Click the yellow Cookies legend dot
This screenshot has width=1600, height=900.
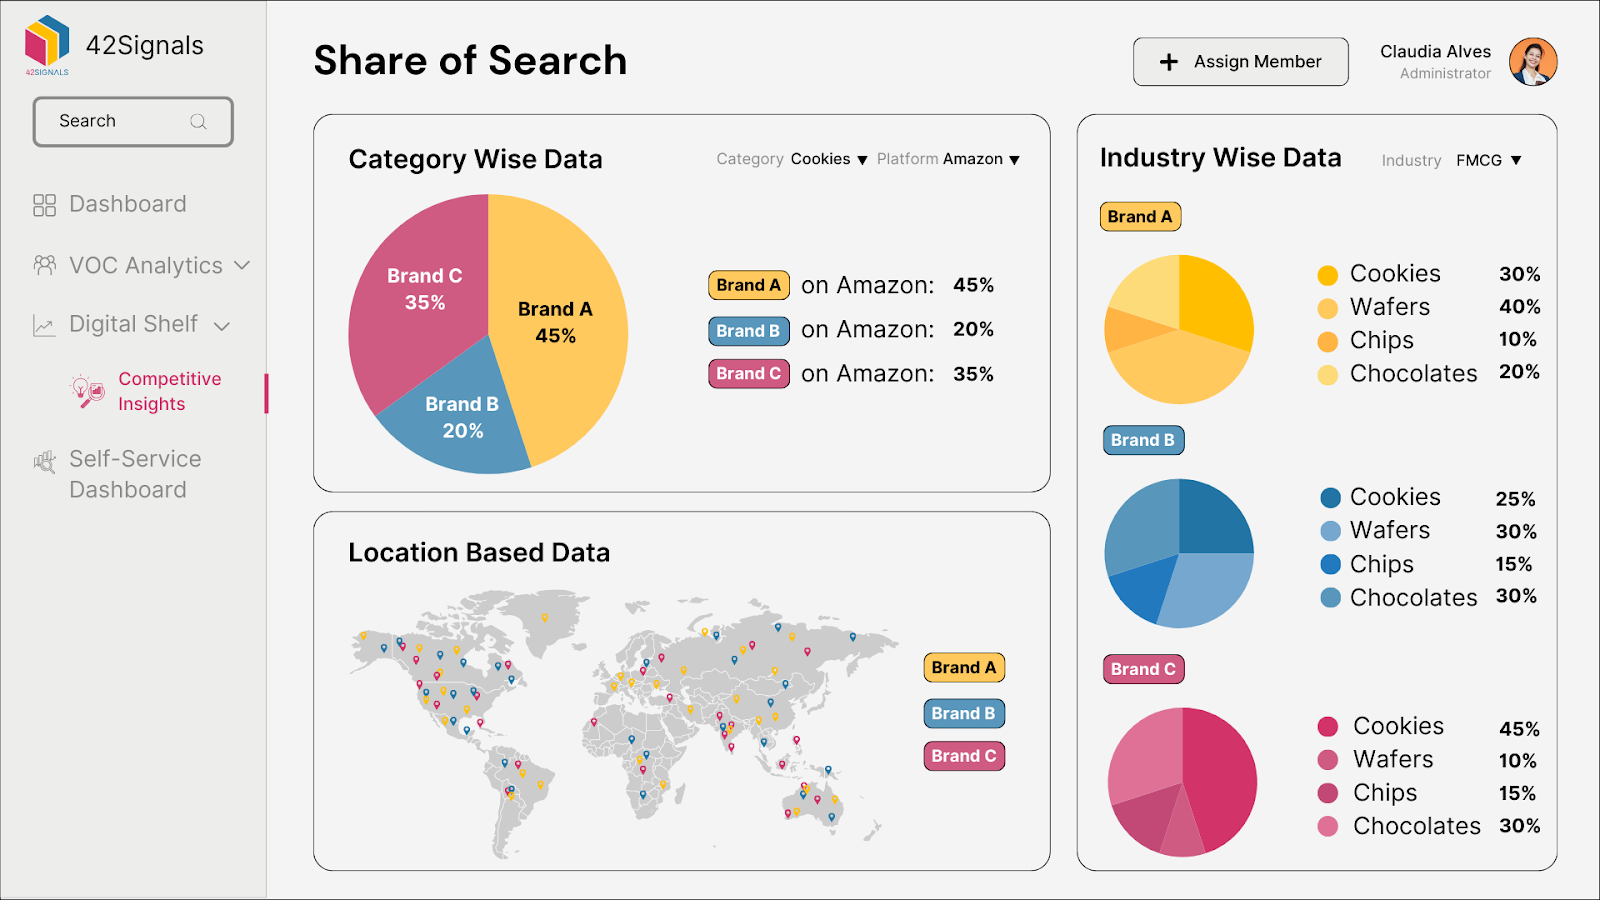[x=1327, y=273]
